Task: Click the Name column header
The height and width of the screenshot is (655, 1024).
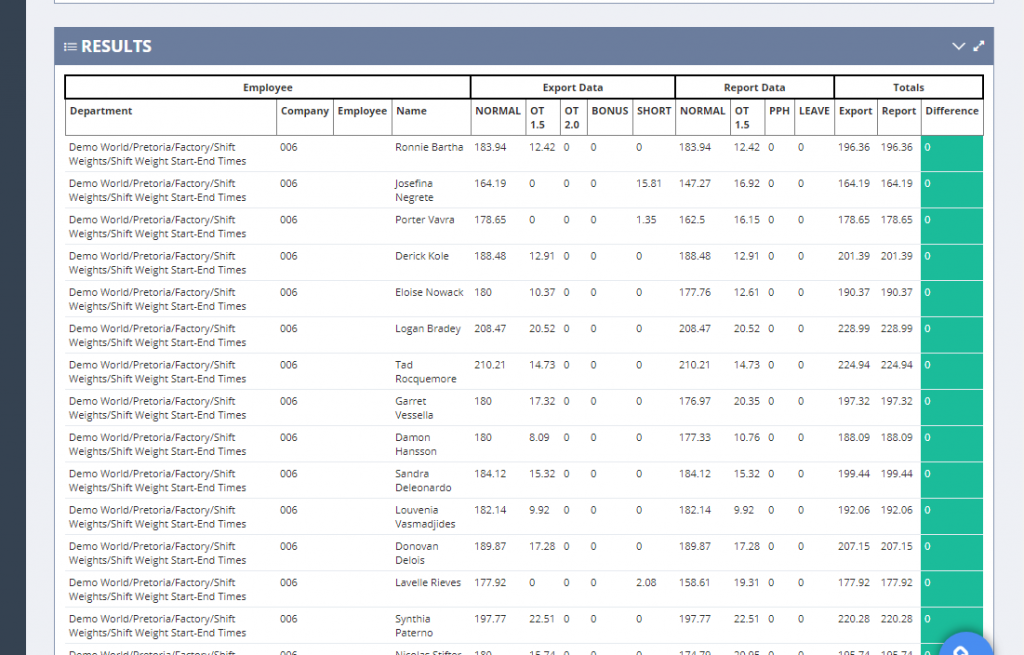Action: (x=411, y=111)
